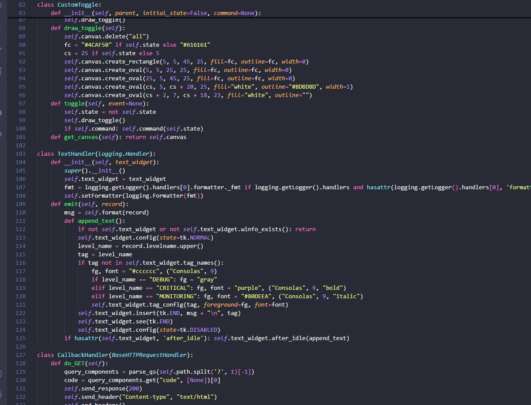Click the canvas.delete("all") statement
This screenshot has height=405, width=531.
click(x=106, y=37)
